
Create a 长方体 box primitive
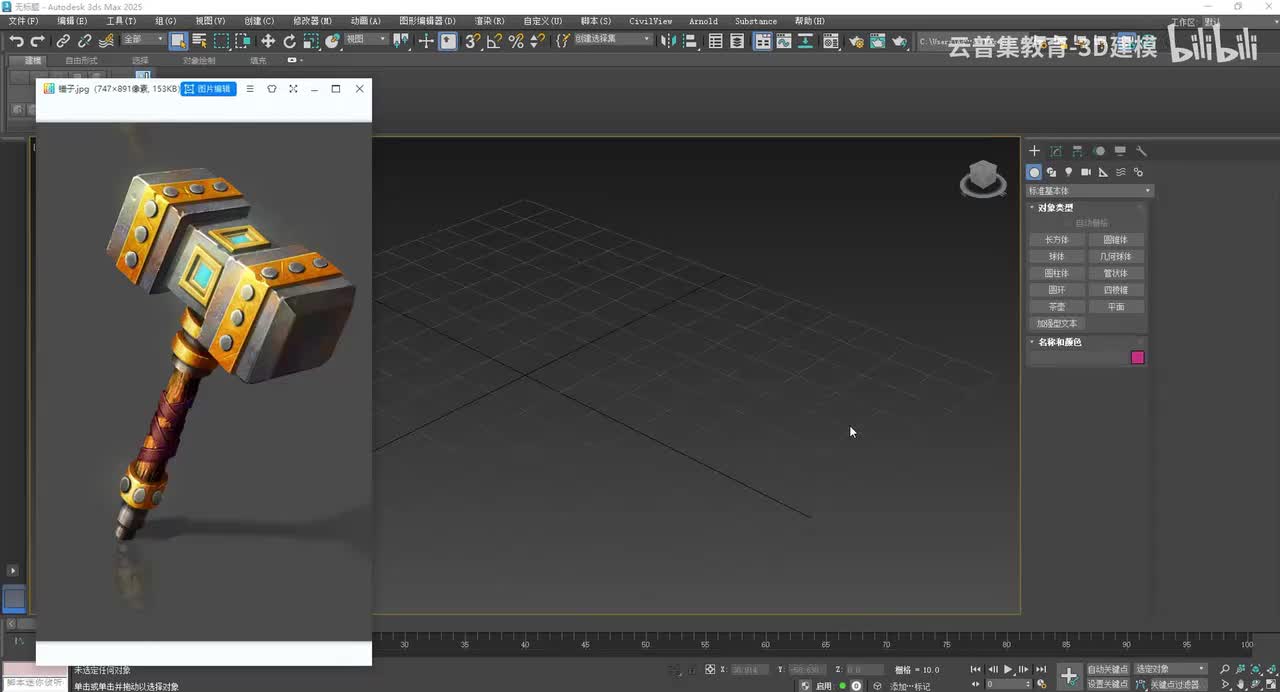tap(1057, 240)
